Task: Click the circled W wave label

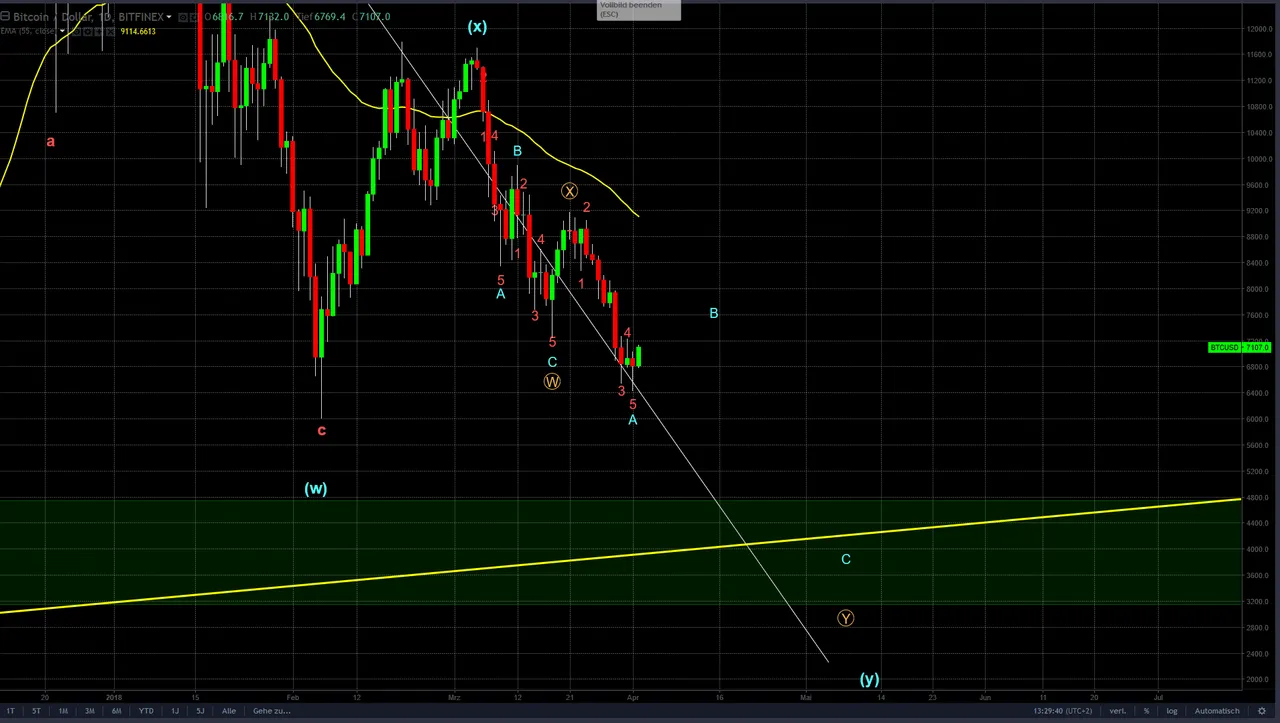Action: pyautogui.click(x=552, y=381)
